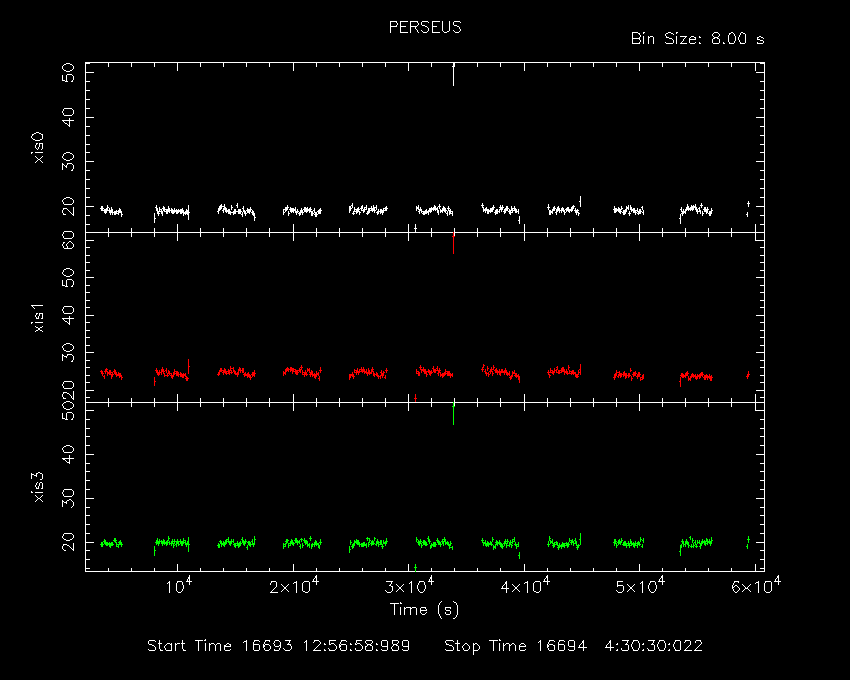Image resolution: width=850 pixels, height=680 pixels.
Task: Click the 30 tick label in xis1 panel
Action: tap(68, 352)
